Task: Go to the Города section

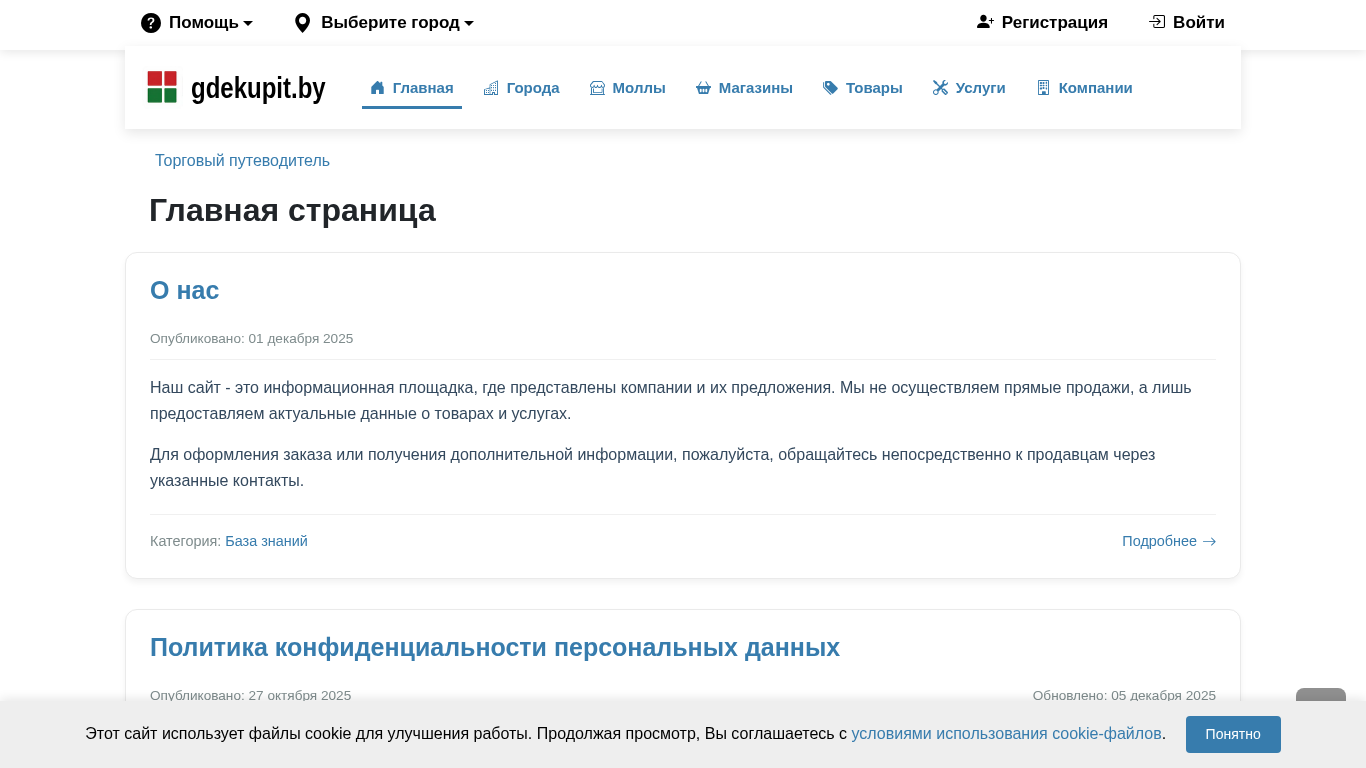Action: (x=521, y=88)
